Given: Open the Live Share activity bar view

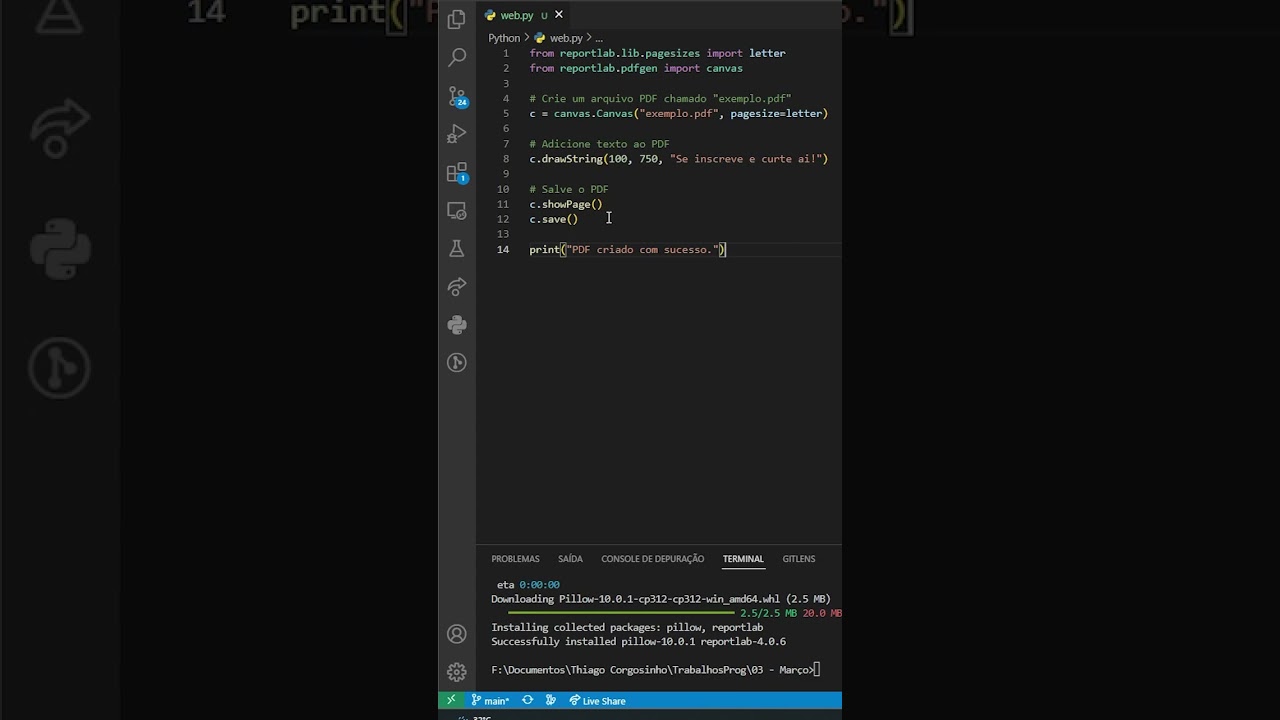Looking at the screenshot, I should (x=457, y=287).
